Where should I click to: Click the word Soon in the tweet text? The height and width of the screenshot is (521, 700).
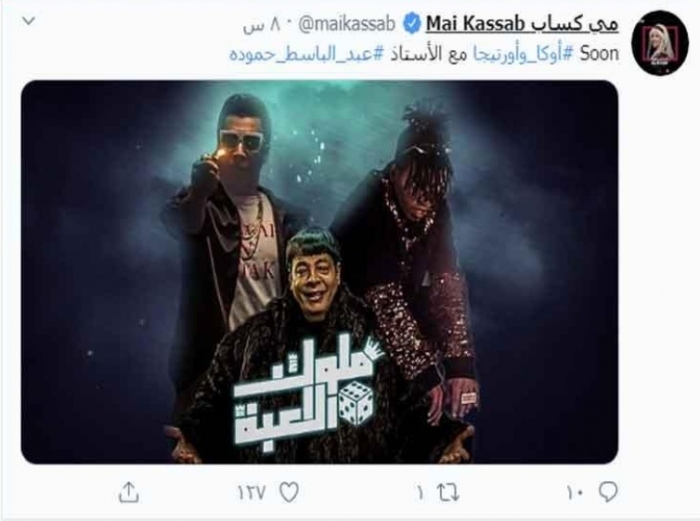(x=599, y=54)
